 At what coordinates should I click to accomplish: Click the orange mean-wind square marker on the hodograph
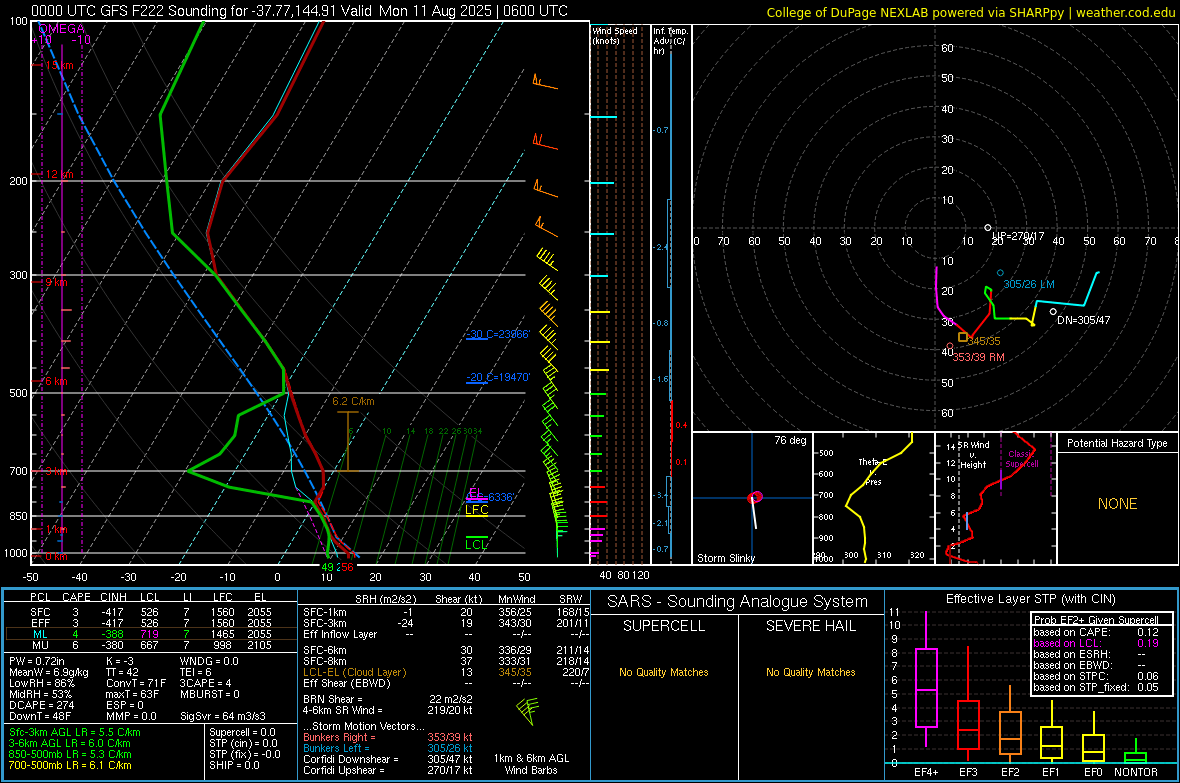pos(963,337)
